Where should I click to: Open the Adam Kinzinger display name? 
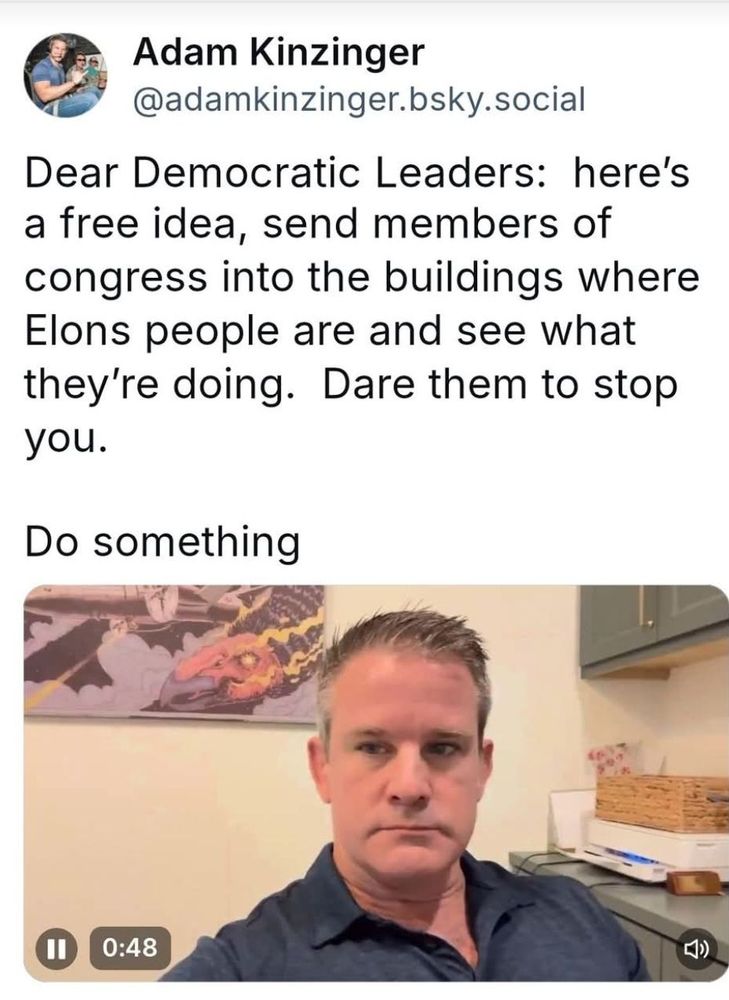[x=278, y=53]
